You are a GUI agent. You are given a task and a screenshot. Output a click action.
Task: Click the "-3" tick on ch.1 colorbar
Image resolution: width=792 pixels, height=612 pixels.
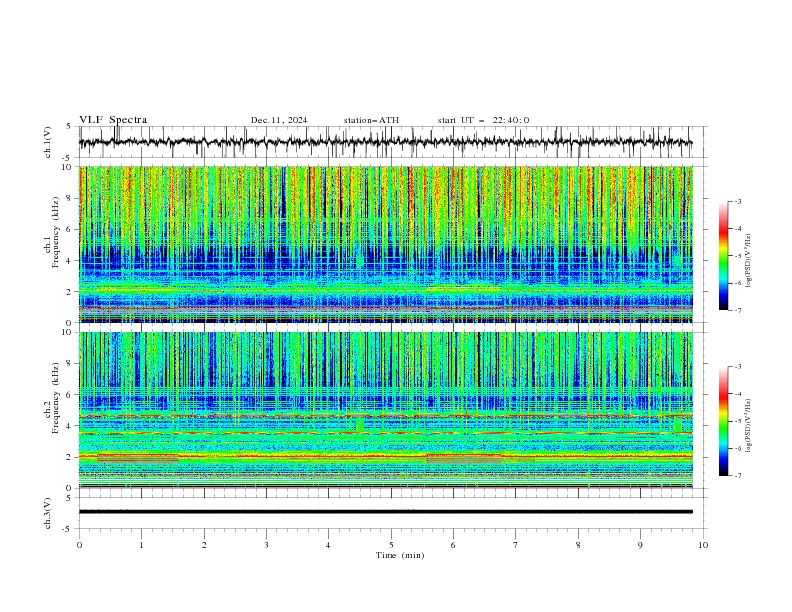click(738, 201)
